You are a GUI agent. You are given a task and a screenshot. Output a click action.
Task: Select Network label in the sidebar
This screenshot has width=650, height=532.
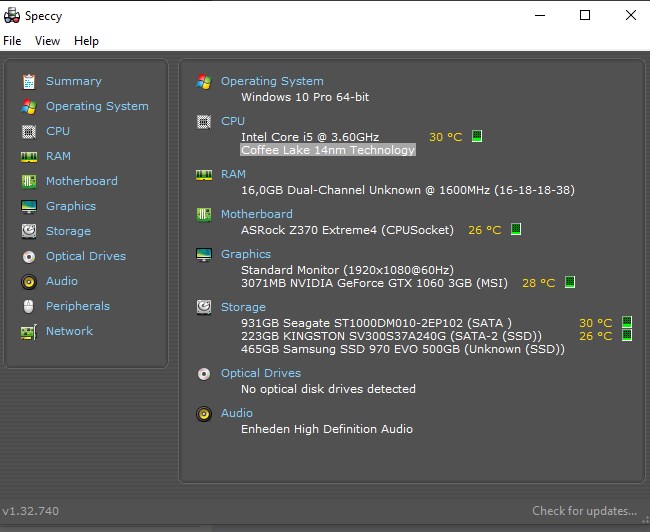69,331
